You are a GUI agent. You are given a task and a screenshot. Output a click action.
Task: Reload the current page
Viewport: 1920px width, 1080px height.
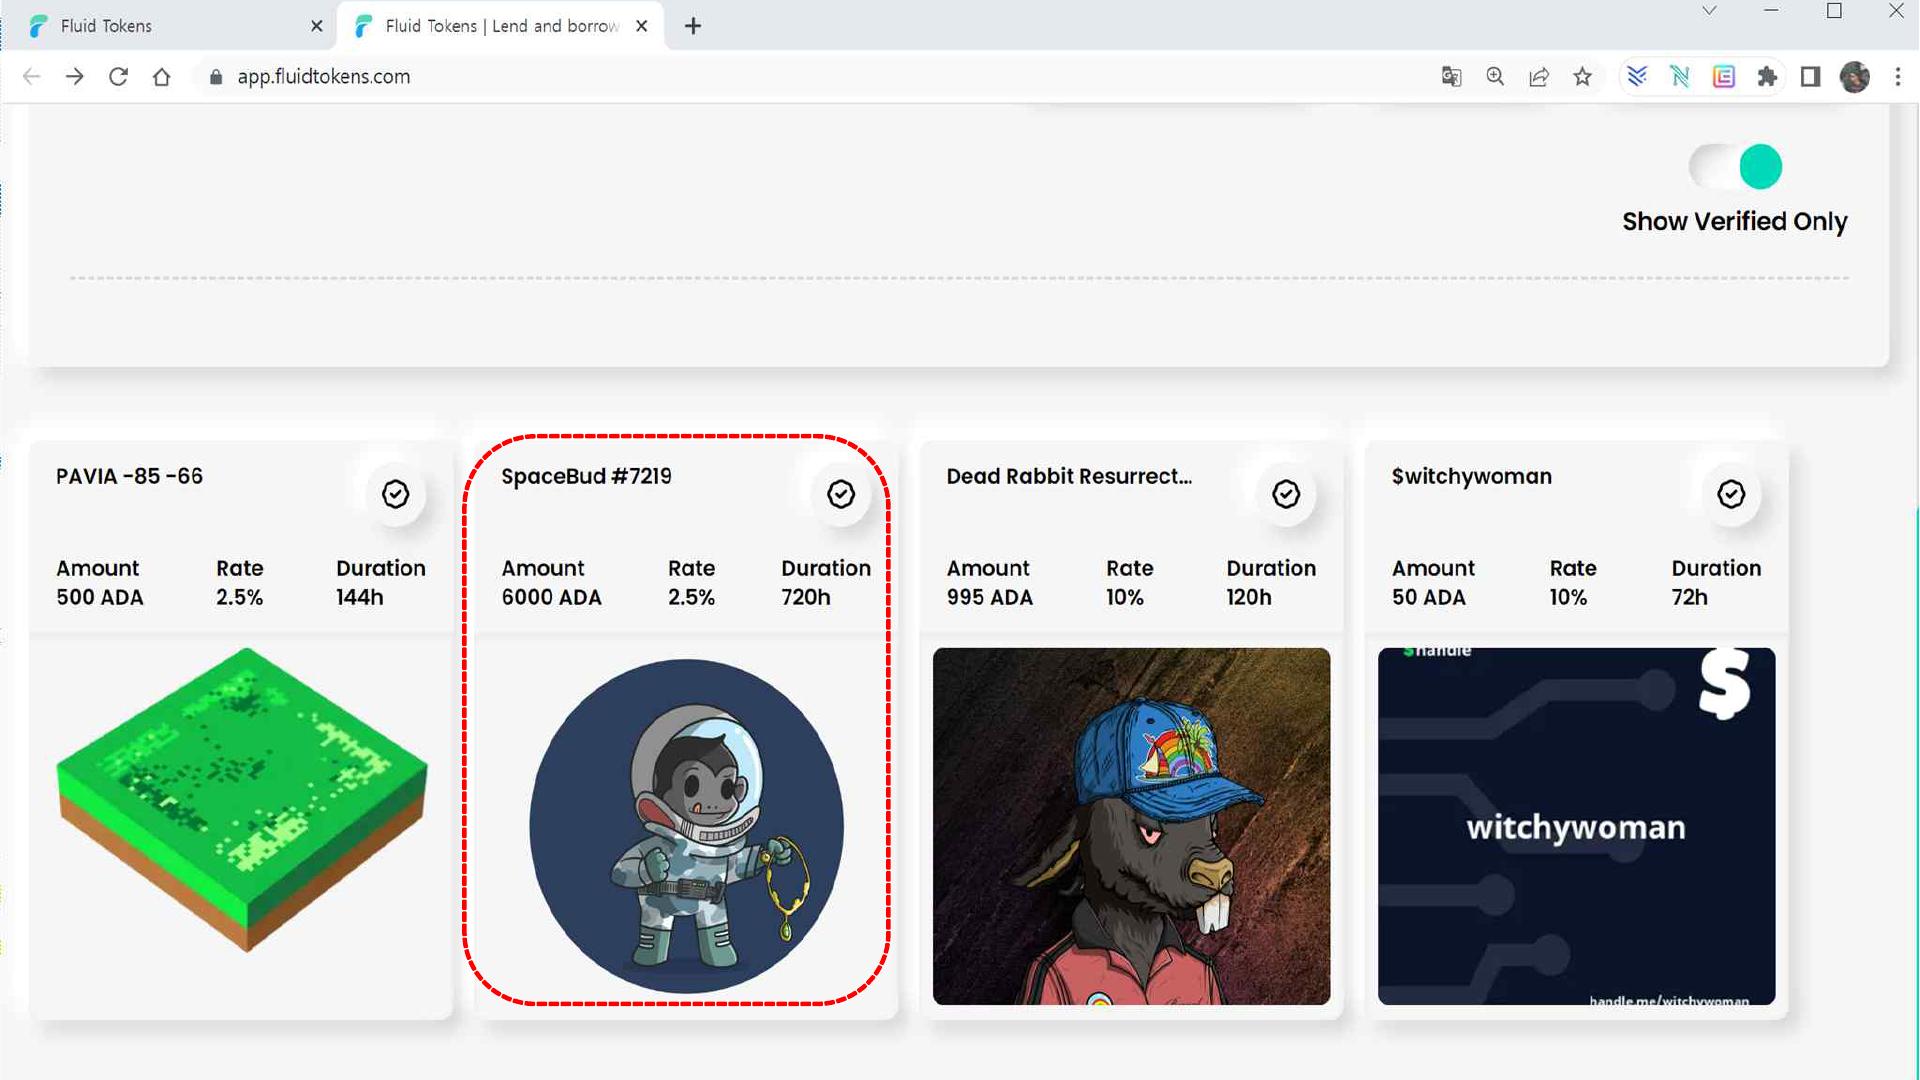[118, 77]
